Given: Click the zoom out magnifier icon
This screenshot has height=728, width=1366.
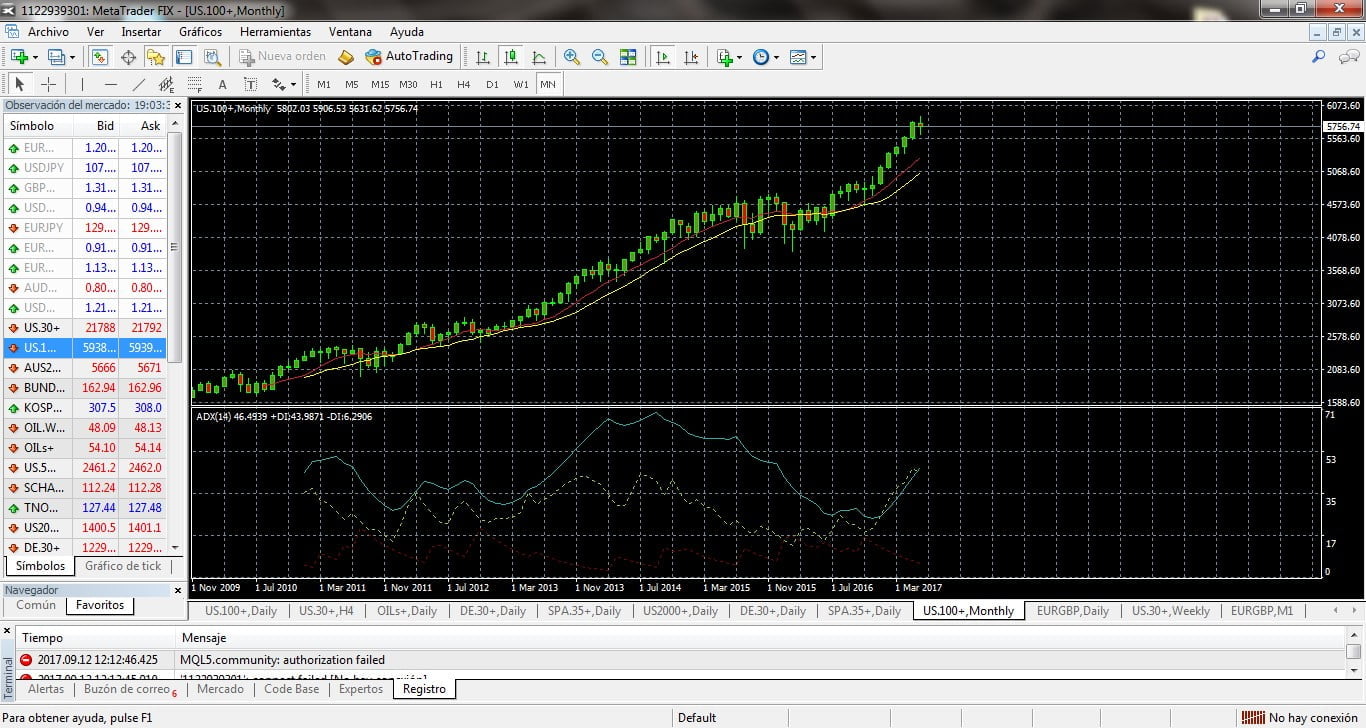Looking at the screenshot, I should coord(599,57).
